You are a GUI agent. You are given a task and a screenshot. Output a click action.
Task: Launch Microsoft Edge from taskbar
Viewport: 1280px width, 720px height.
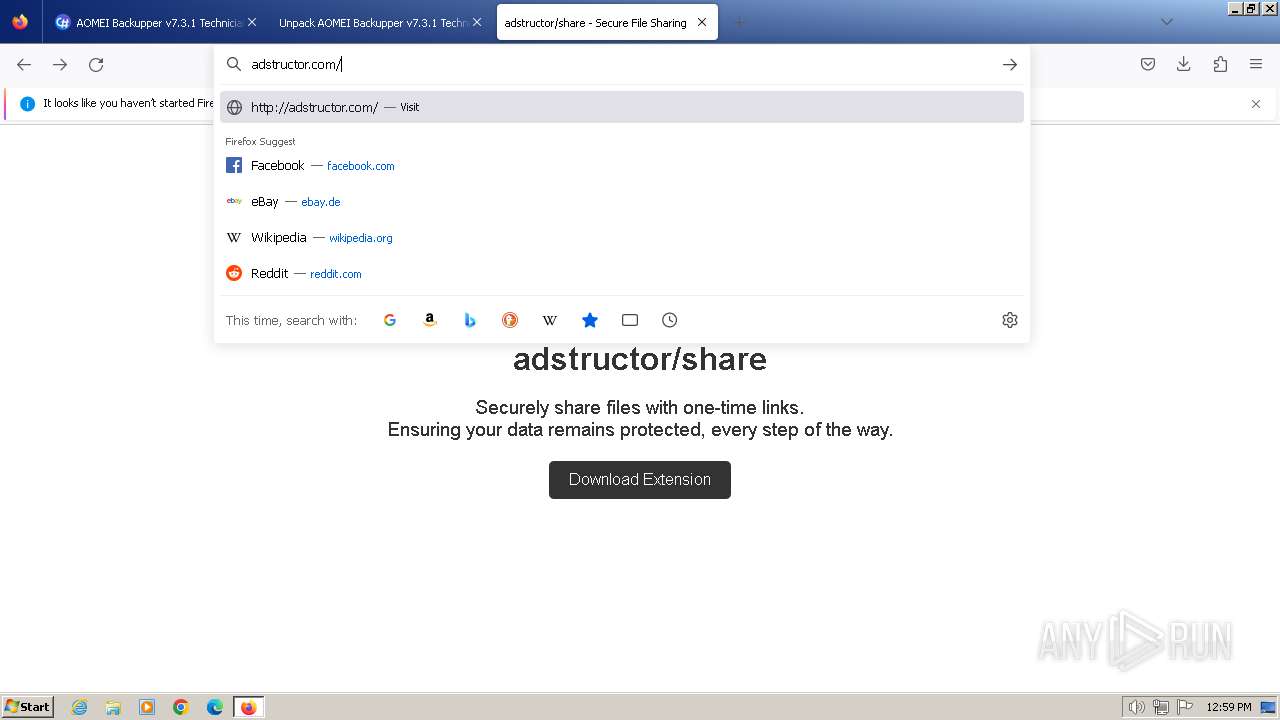tap(215, 707)
